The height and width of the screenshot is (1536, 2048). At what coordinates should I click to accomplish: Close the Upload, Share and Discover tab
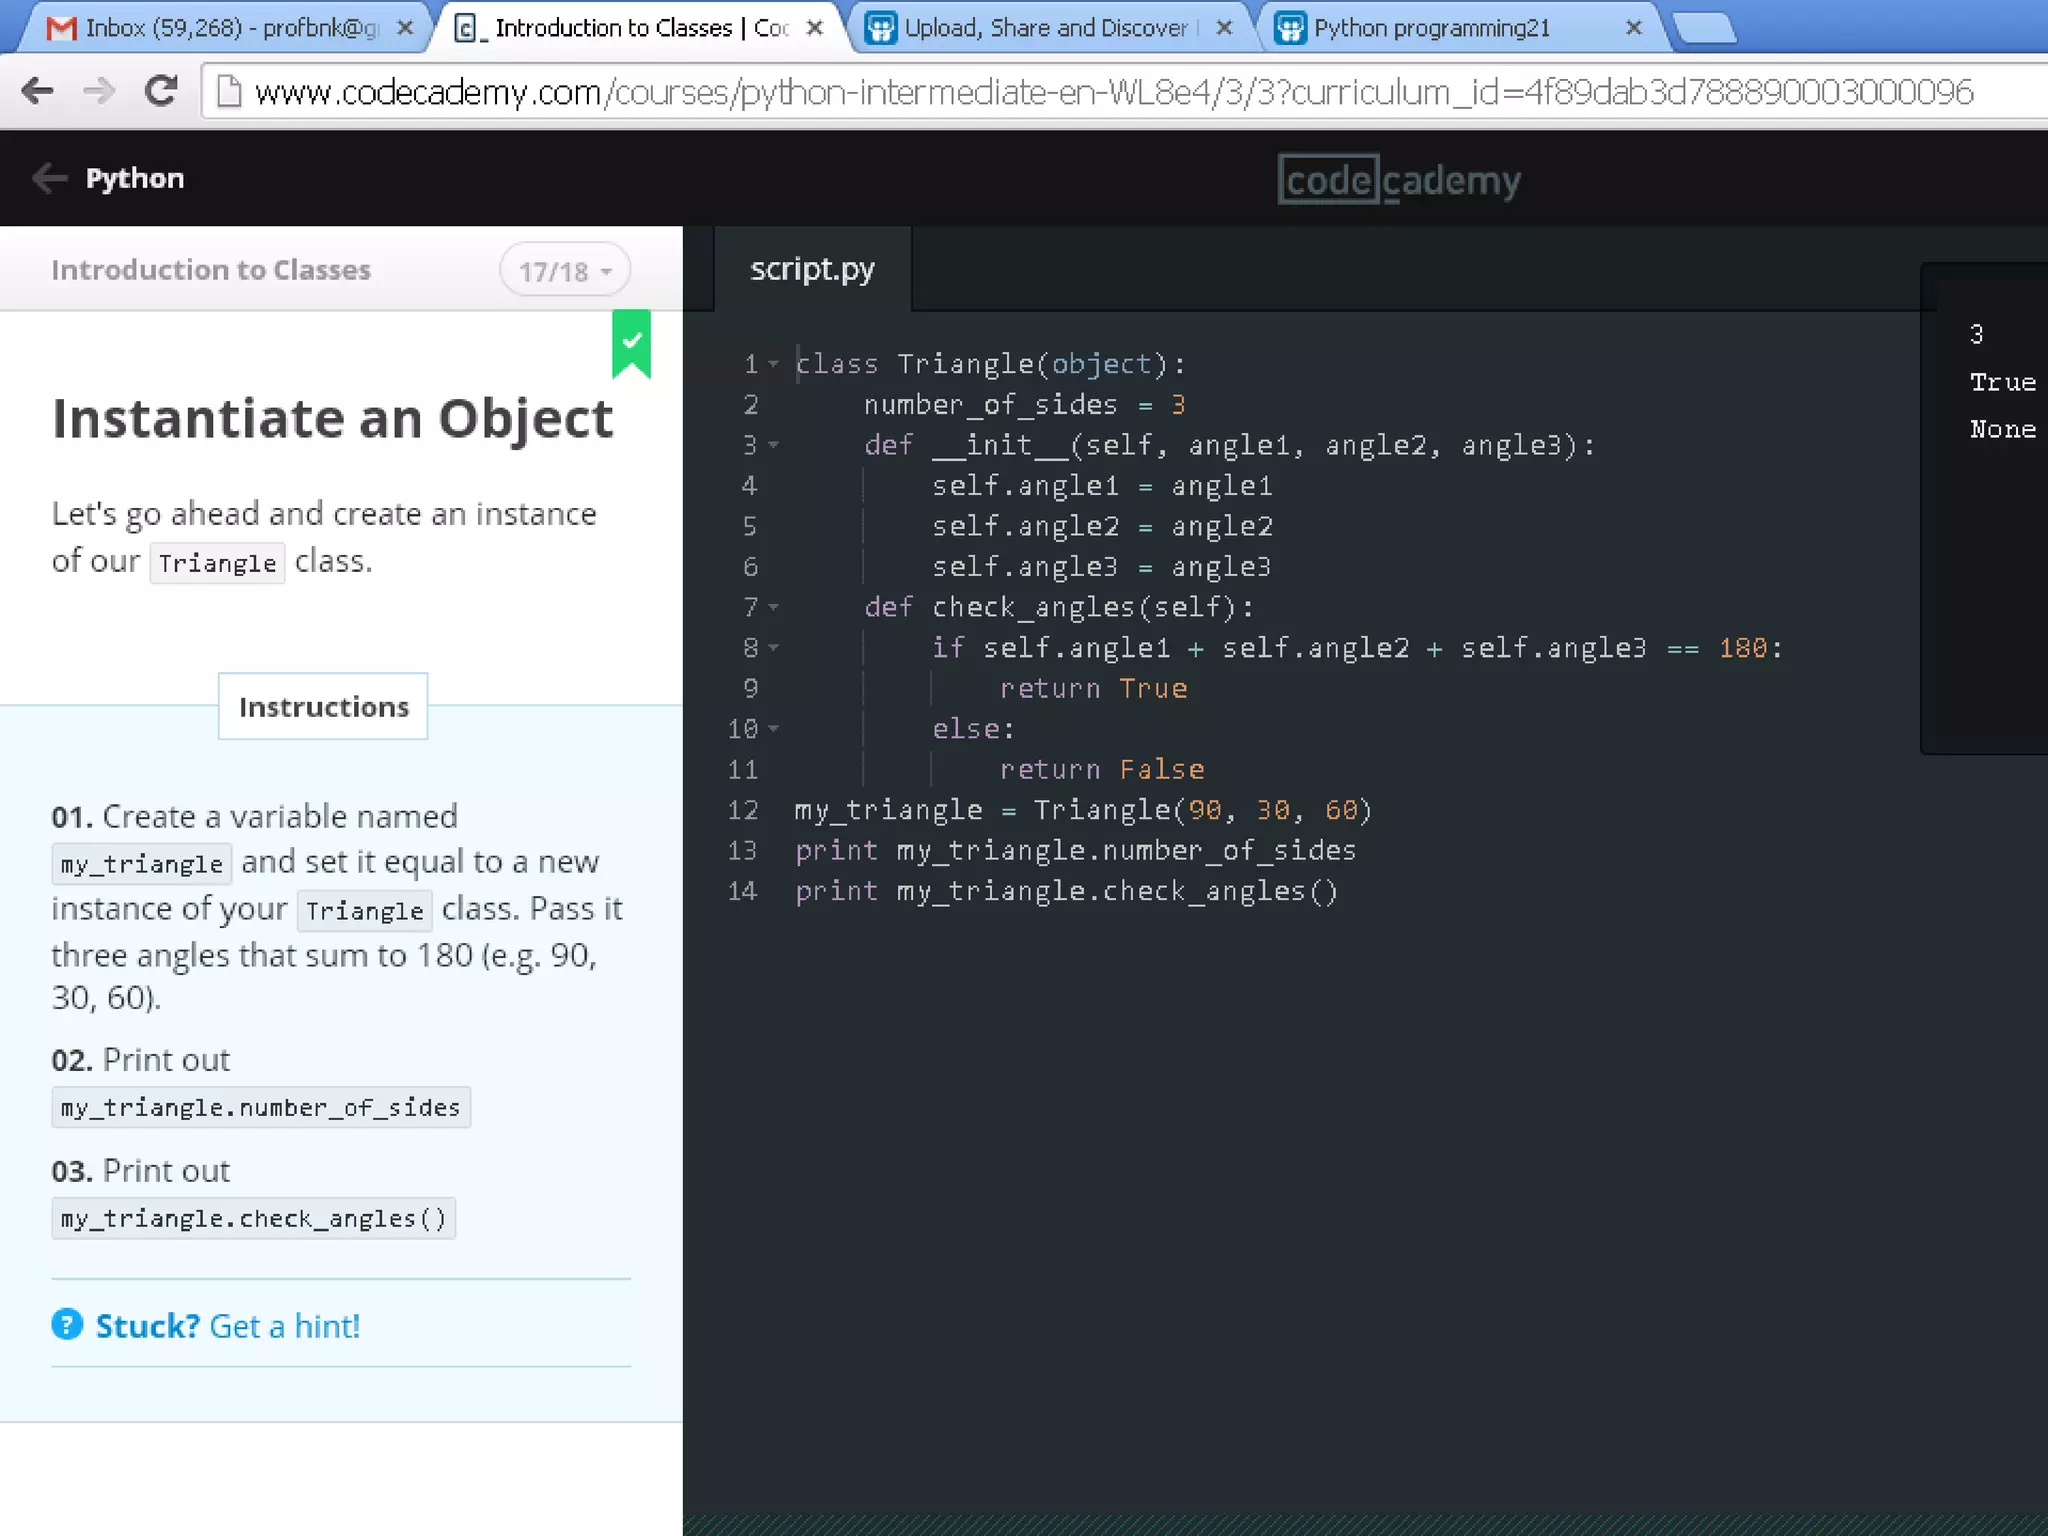1224,28
